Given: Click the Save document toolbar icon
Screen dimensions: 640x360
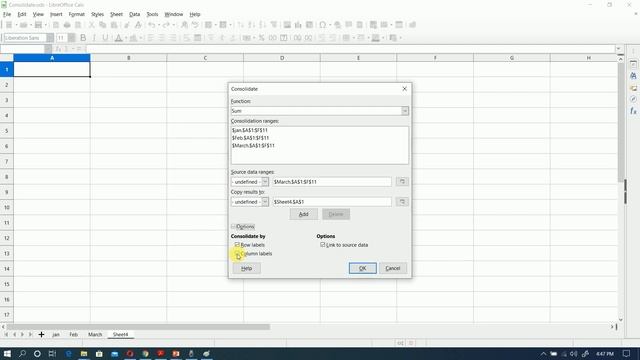Looking at the screenshot, I should click(38, 25).
